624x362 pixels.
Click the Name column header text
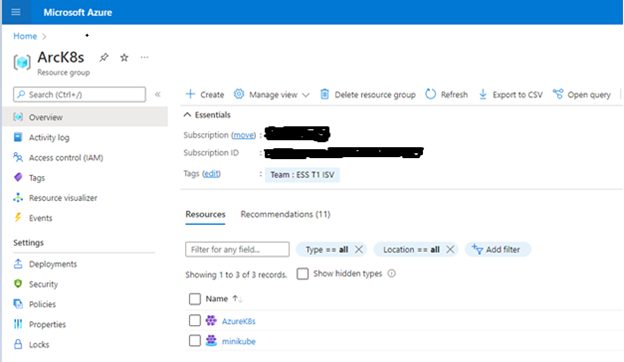[x=216, y=299]
